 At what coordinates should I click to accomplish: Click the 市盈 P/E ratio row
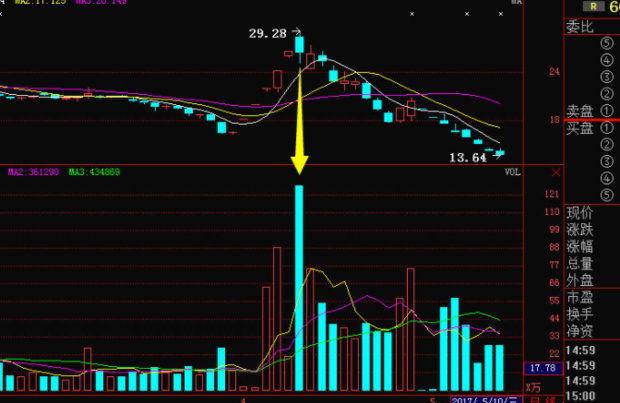(x=580, y=297)
